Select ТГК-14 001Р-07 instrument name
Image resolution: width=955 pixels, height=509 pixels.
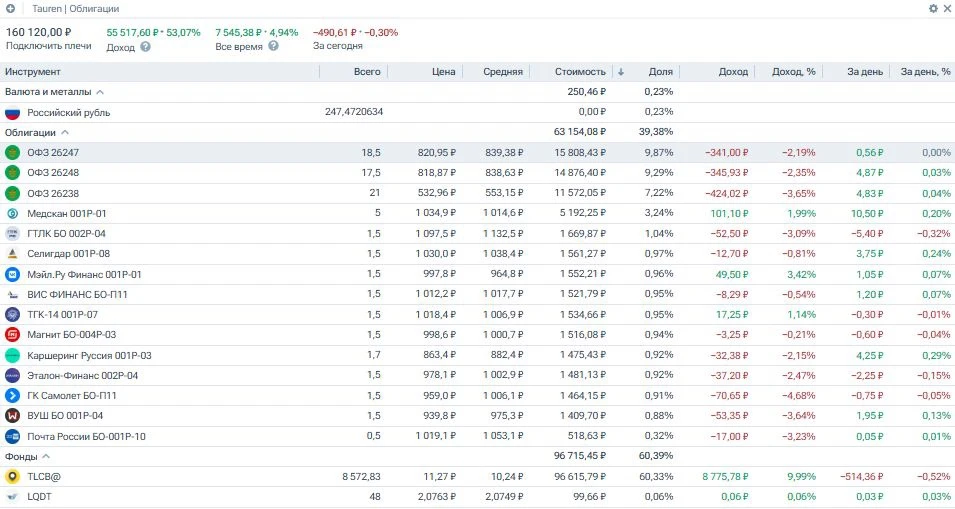(x=63, y=315)
